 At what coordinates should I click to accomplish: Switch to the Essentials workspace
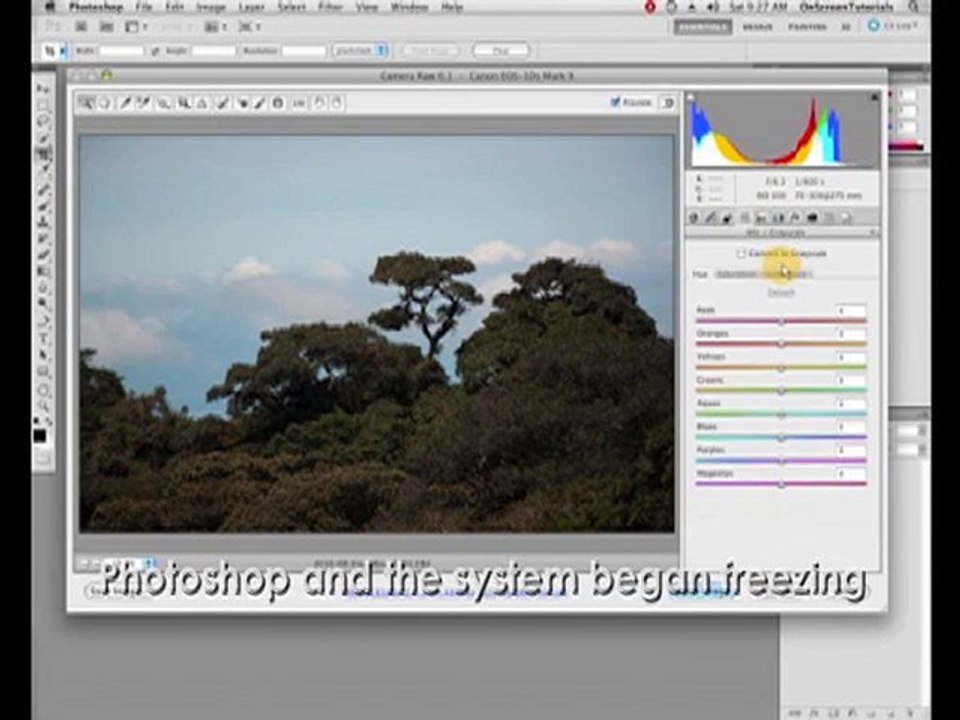(702, 27)
